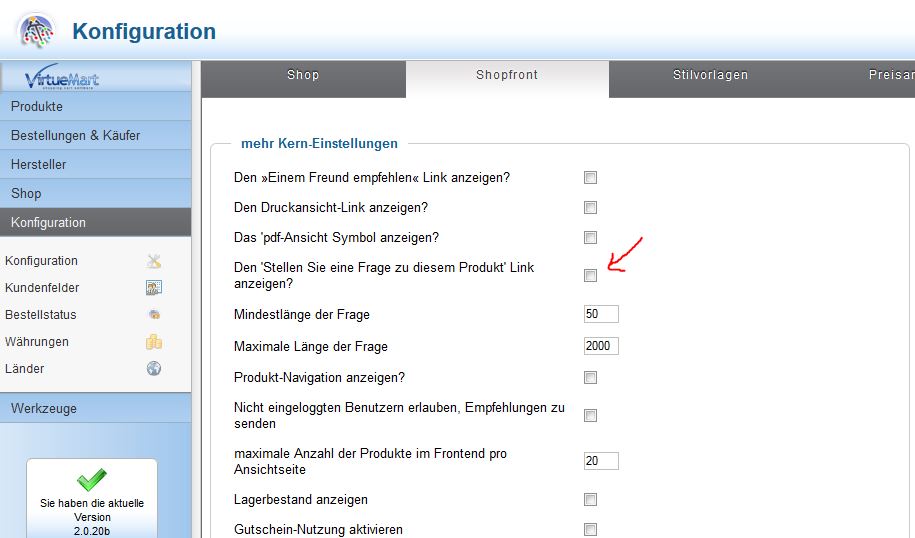This screenshot has height=538, width=915.
Task: Open the Stilvorlagen tab
Action: (710, 75)
